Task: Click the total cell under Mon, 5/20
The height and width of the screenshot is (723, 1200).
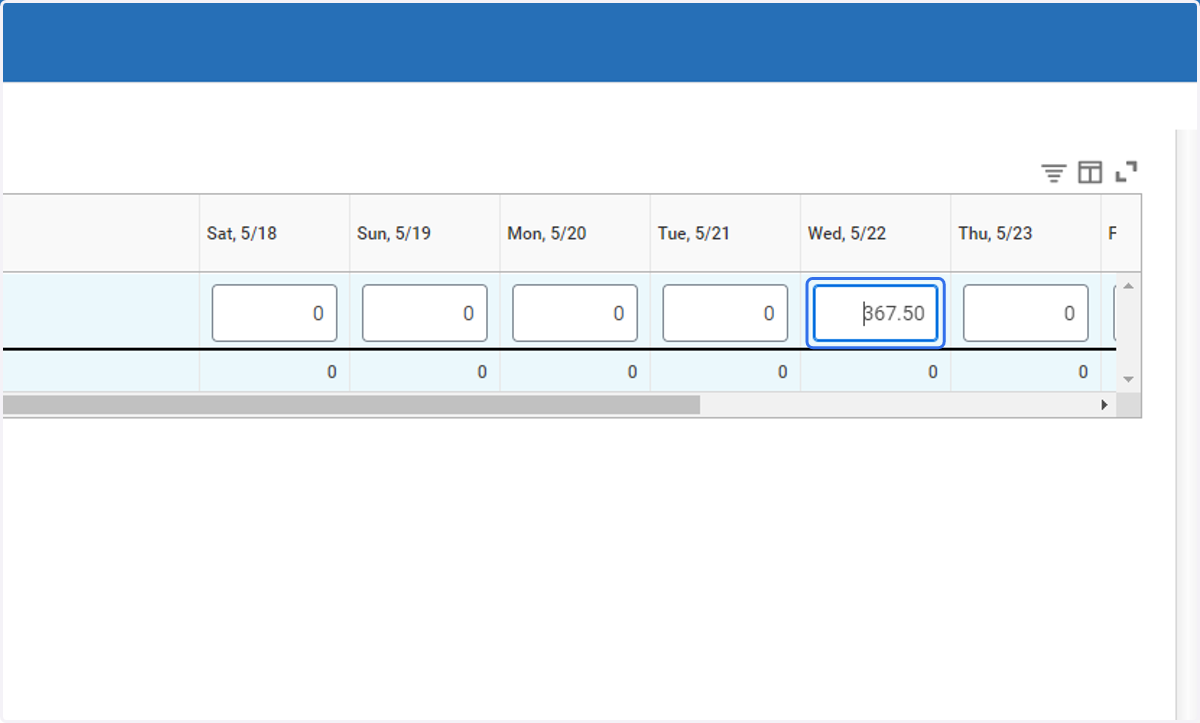Action: 575,372
